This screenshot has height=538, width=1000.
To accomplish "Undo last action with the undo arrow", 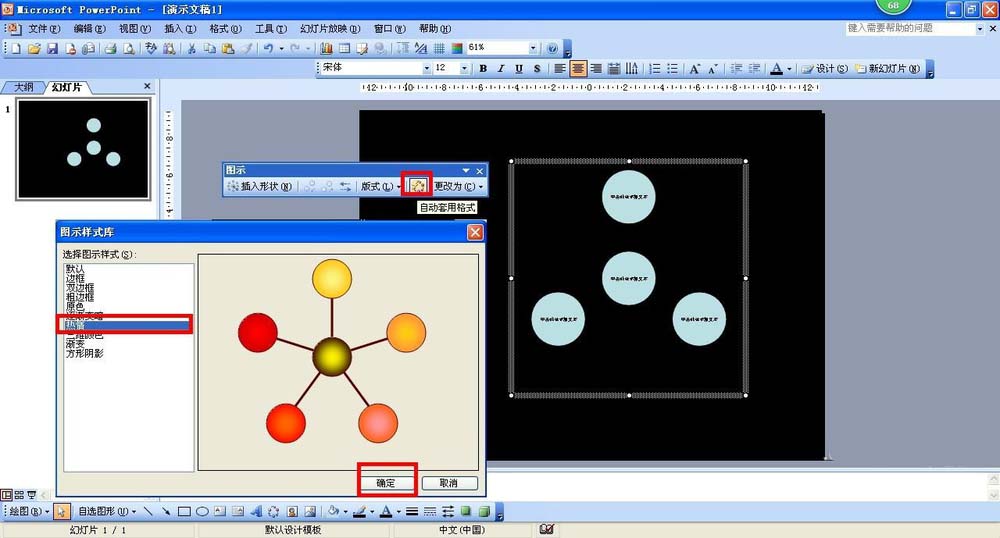I will tap(268, 48).
